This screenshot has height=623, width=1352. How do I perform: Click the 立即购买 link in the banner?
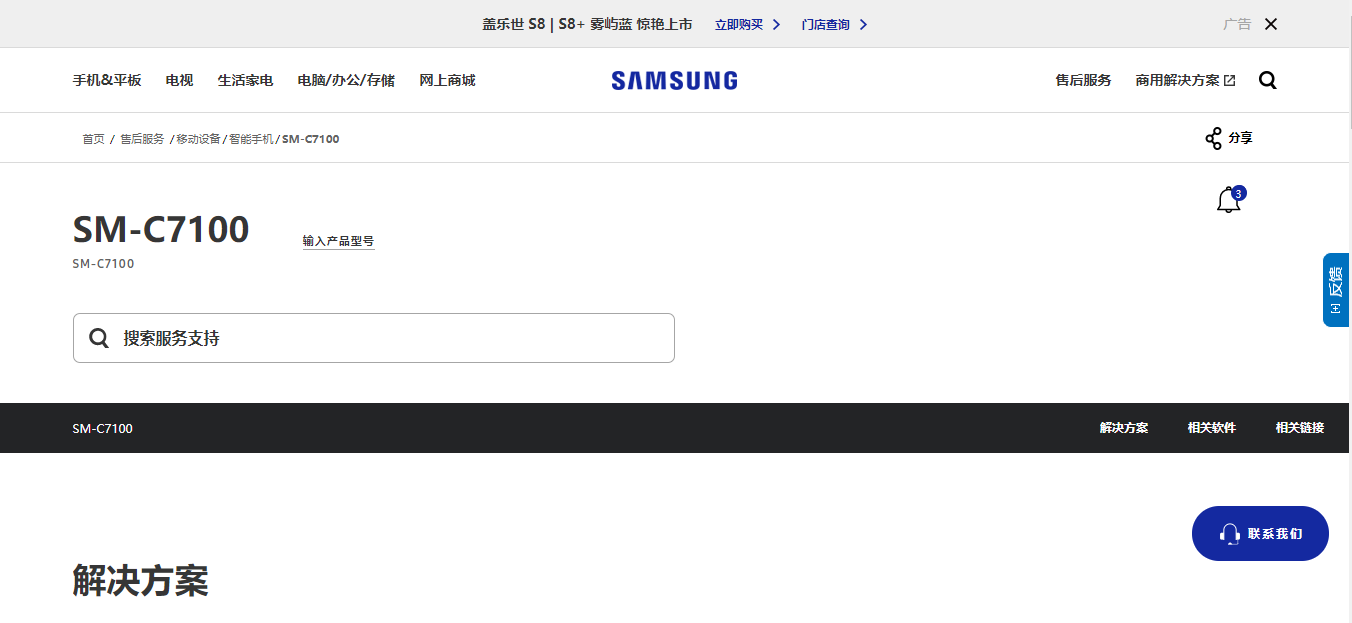coord(739,24)
